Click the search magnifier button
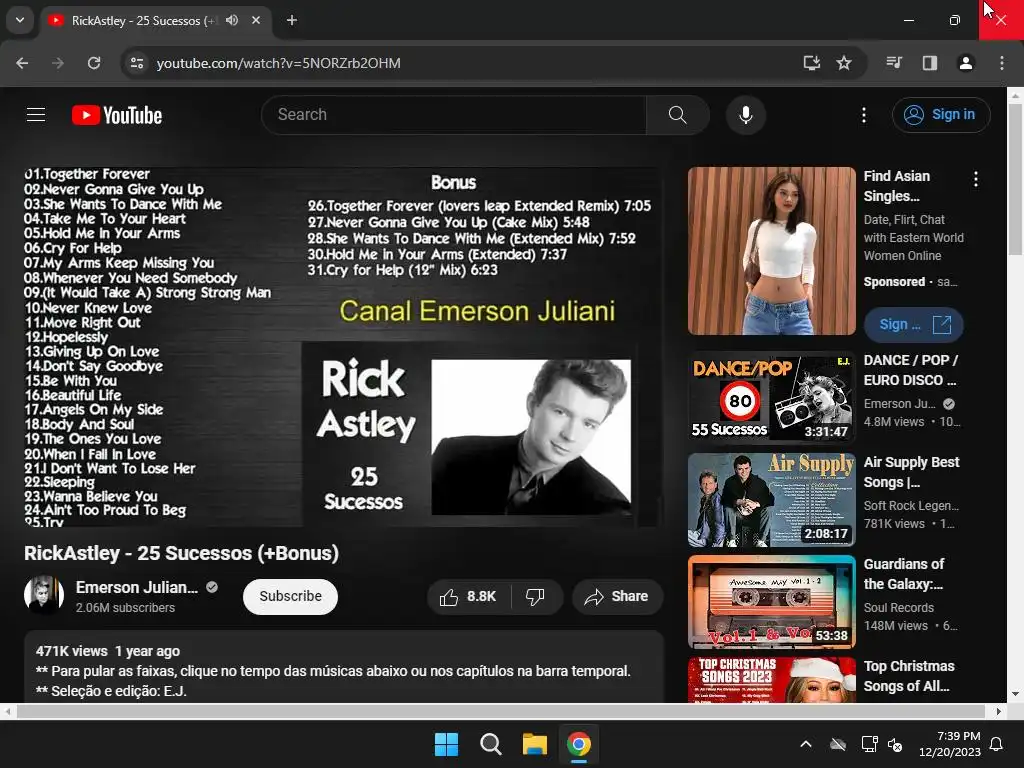1024x768 pixels. [x=677, y=115]
